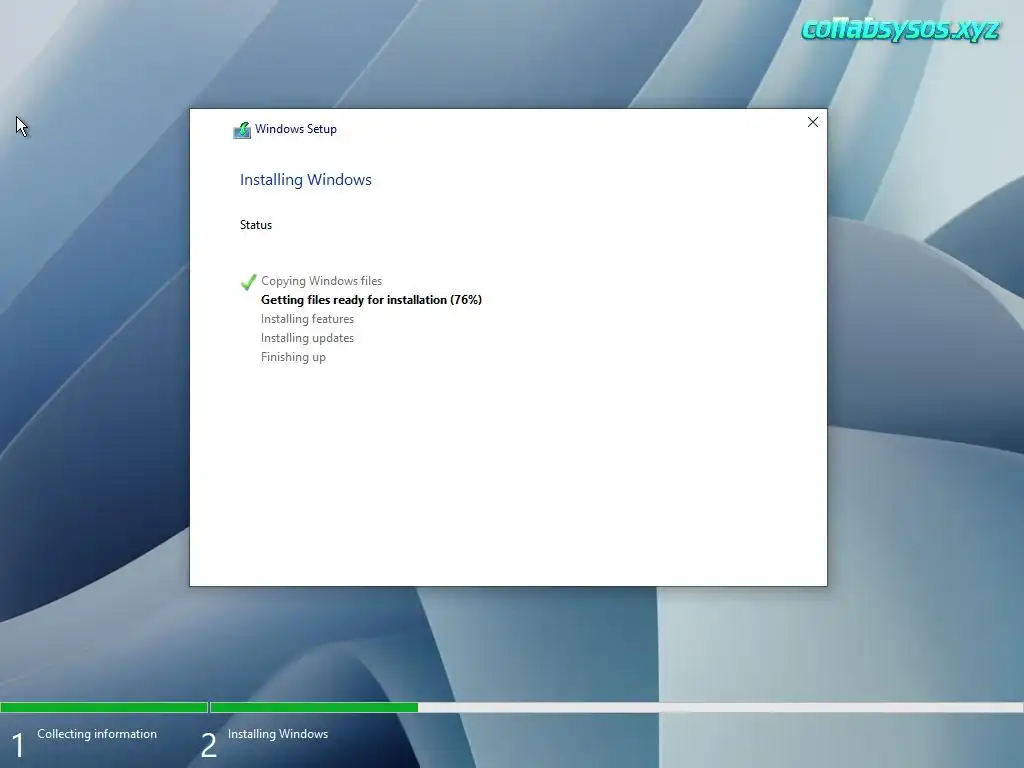Click the Installing updates step

point(307,338)
